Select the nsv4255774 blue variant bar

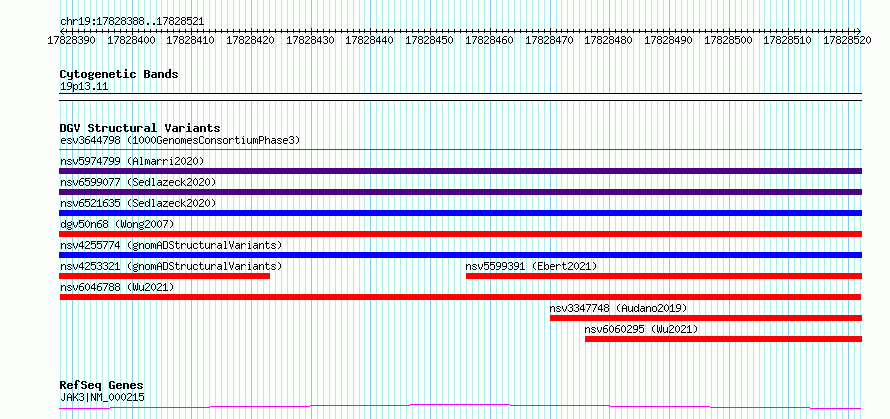click(460, 255)
